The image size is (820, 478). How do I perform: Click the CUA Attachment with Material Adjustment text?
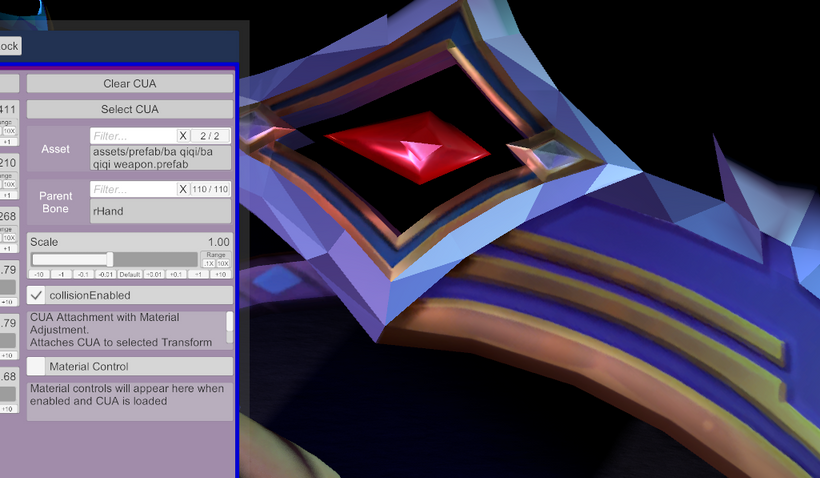click(x=105, y=324)
